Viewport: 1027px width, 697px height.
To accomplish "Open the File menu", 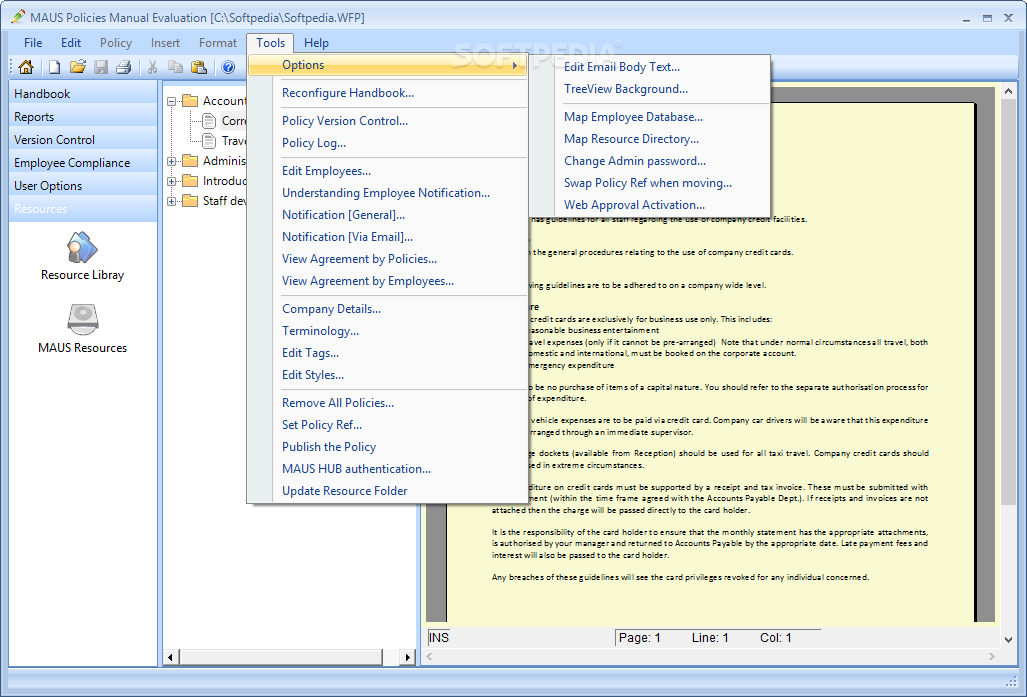I will coord(33,43).
